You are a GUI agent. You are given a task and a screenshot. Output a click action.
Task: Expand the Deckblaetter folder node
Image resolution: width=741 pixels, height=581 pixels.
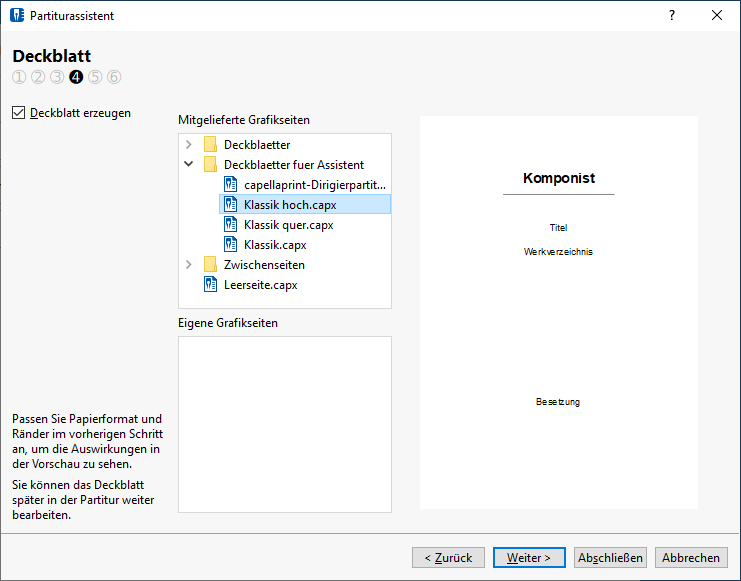[189, 145]
